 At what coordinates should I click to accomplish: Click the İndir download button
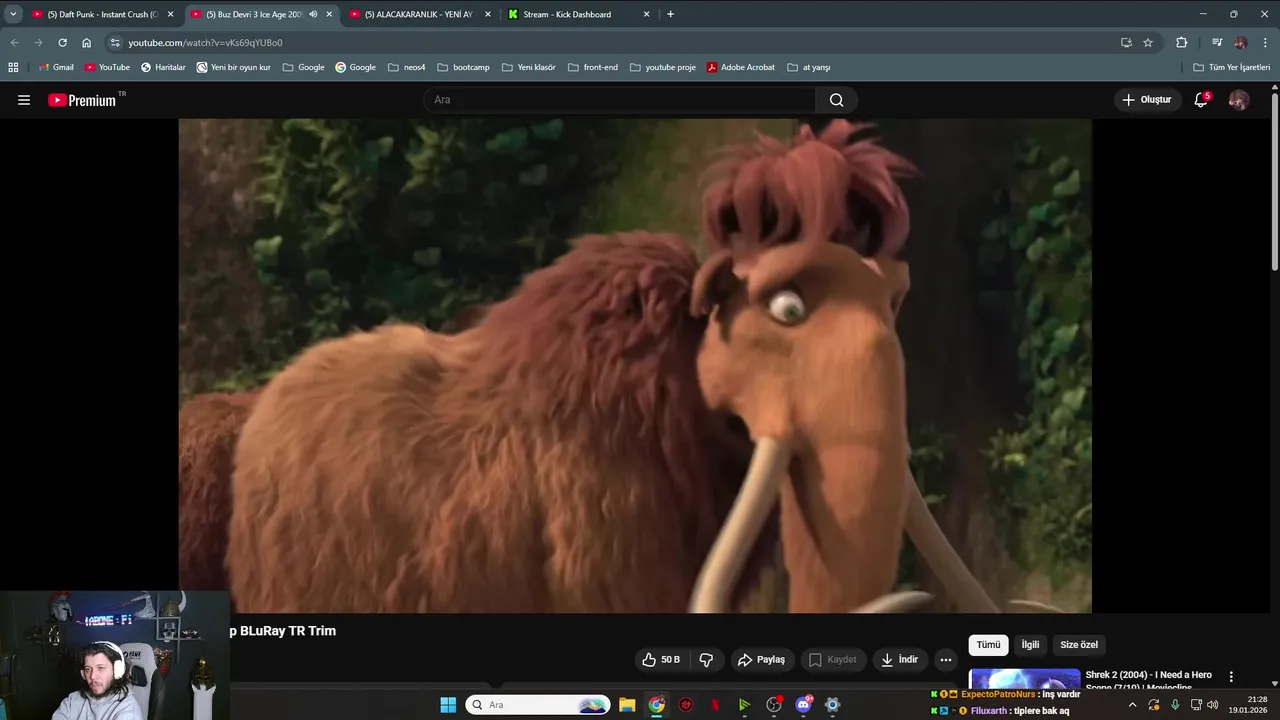[899, 660]
